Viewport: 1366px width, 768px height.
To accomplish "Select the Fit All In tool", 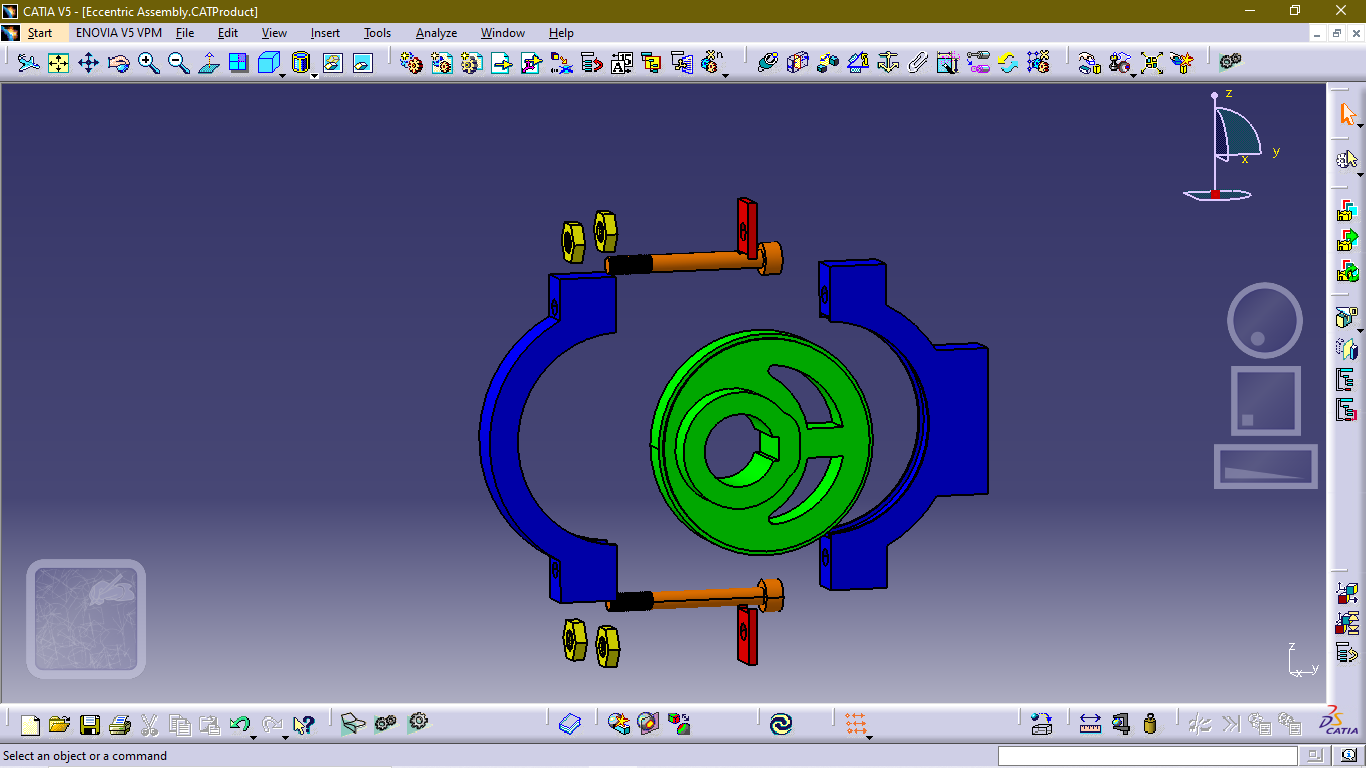I will coord(59,62).
